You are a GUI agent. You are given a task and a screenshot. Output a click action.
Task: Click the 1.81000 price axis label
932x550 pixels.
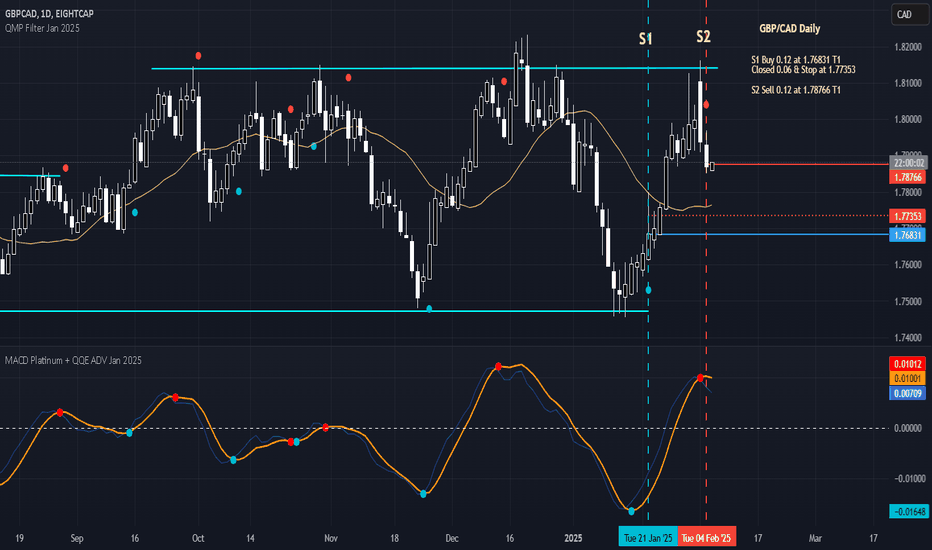(x=908, y=83)
